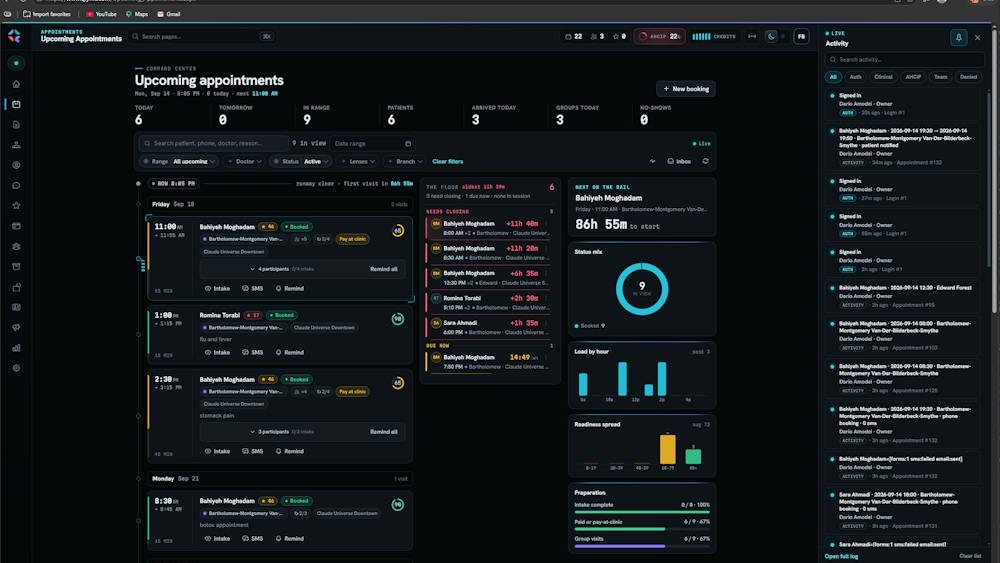1000x563 pixels.
Task: Click the Group visits progress bar
Action: click(x=642, y=546)
